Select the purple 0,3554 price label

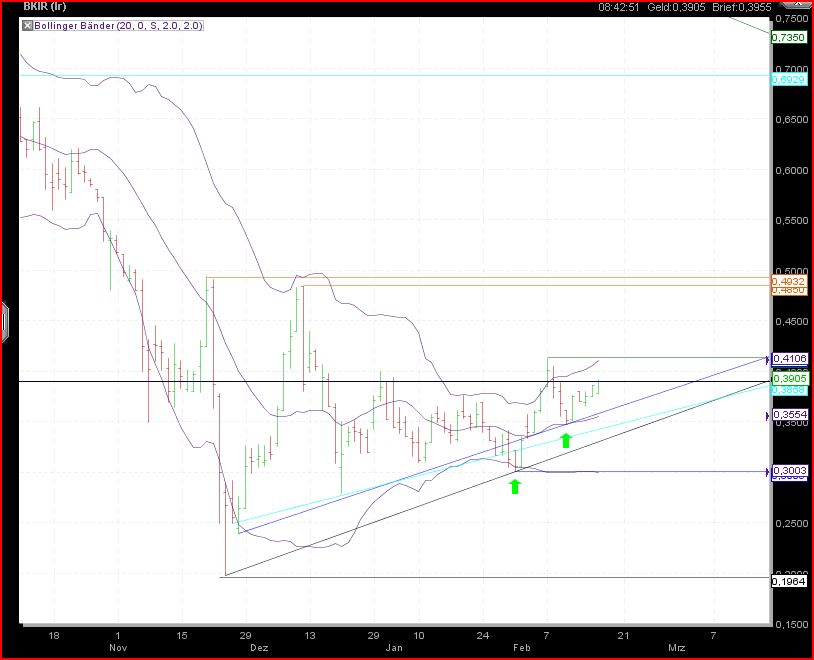[790, 414]
